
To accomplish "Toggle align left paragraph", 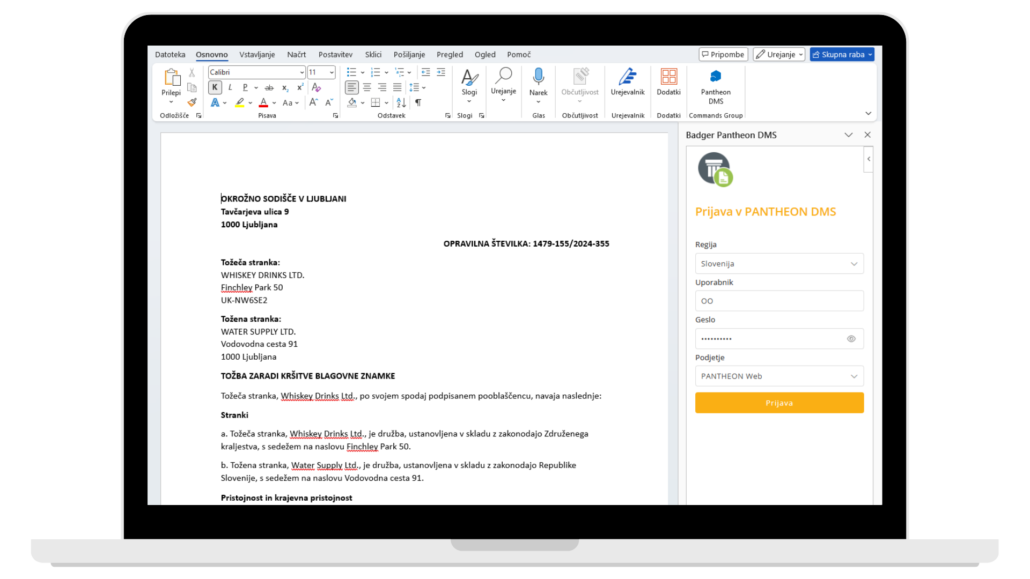I will click(351, 87).
